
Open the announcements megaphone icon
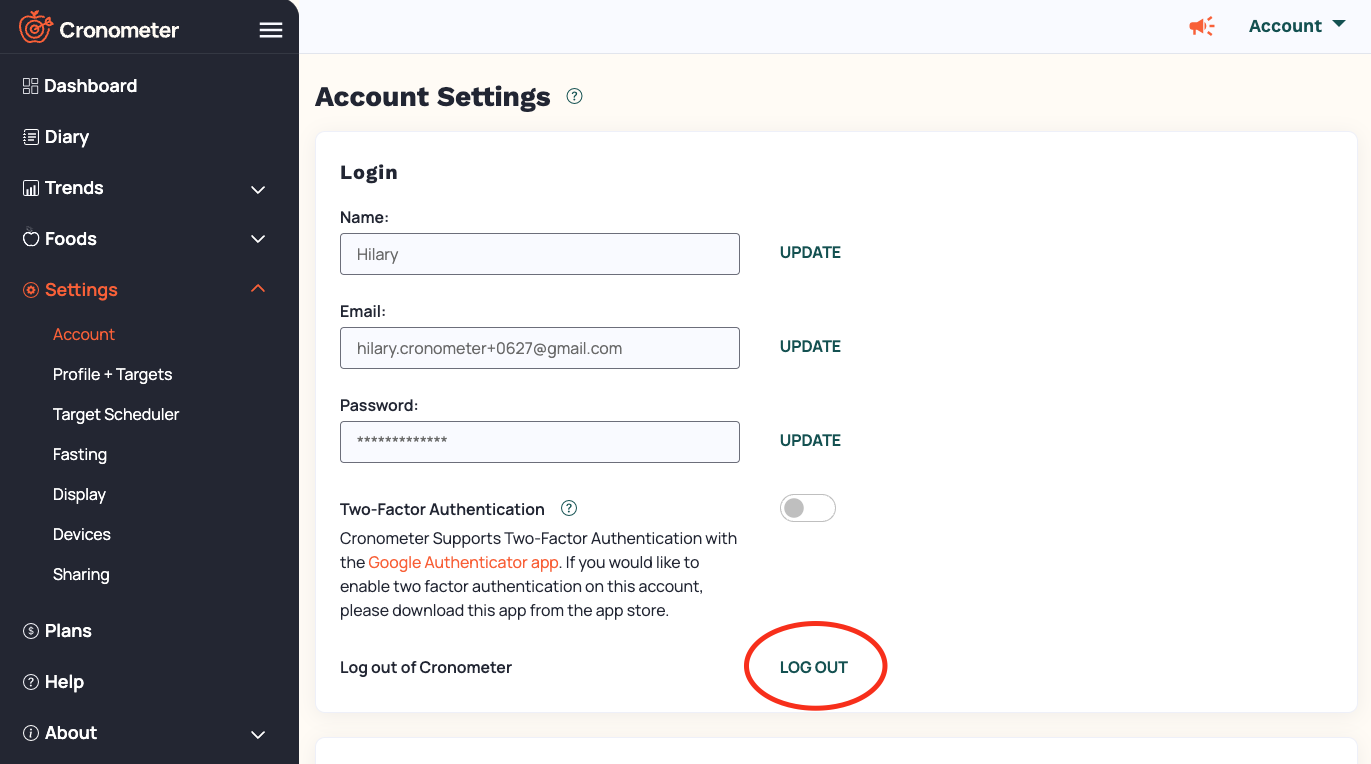coord(1201,27)
